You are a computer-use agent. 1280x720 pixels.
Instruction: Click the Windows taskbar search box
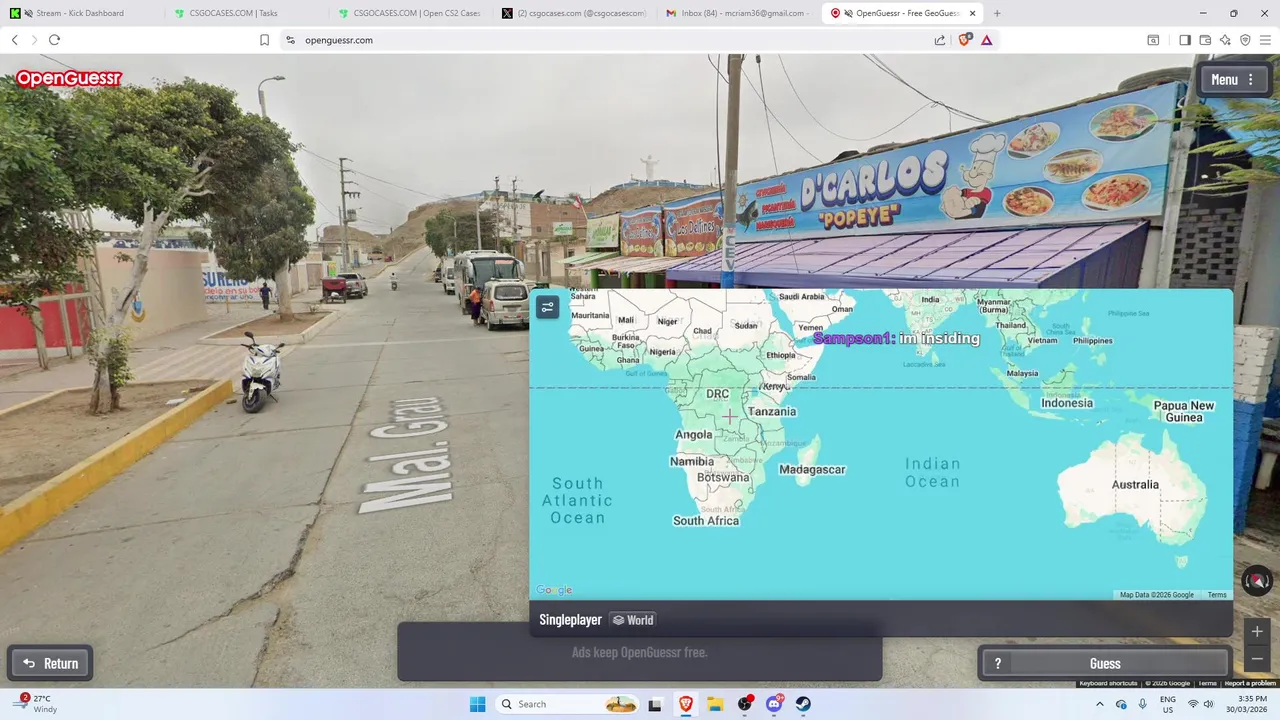coord(568,704)
